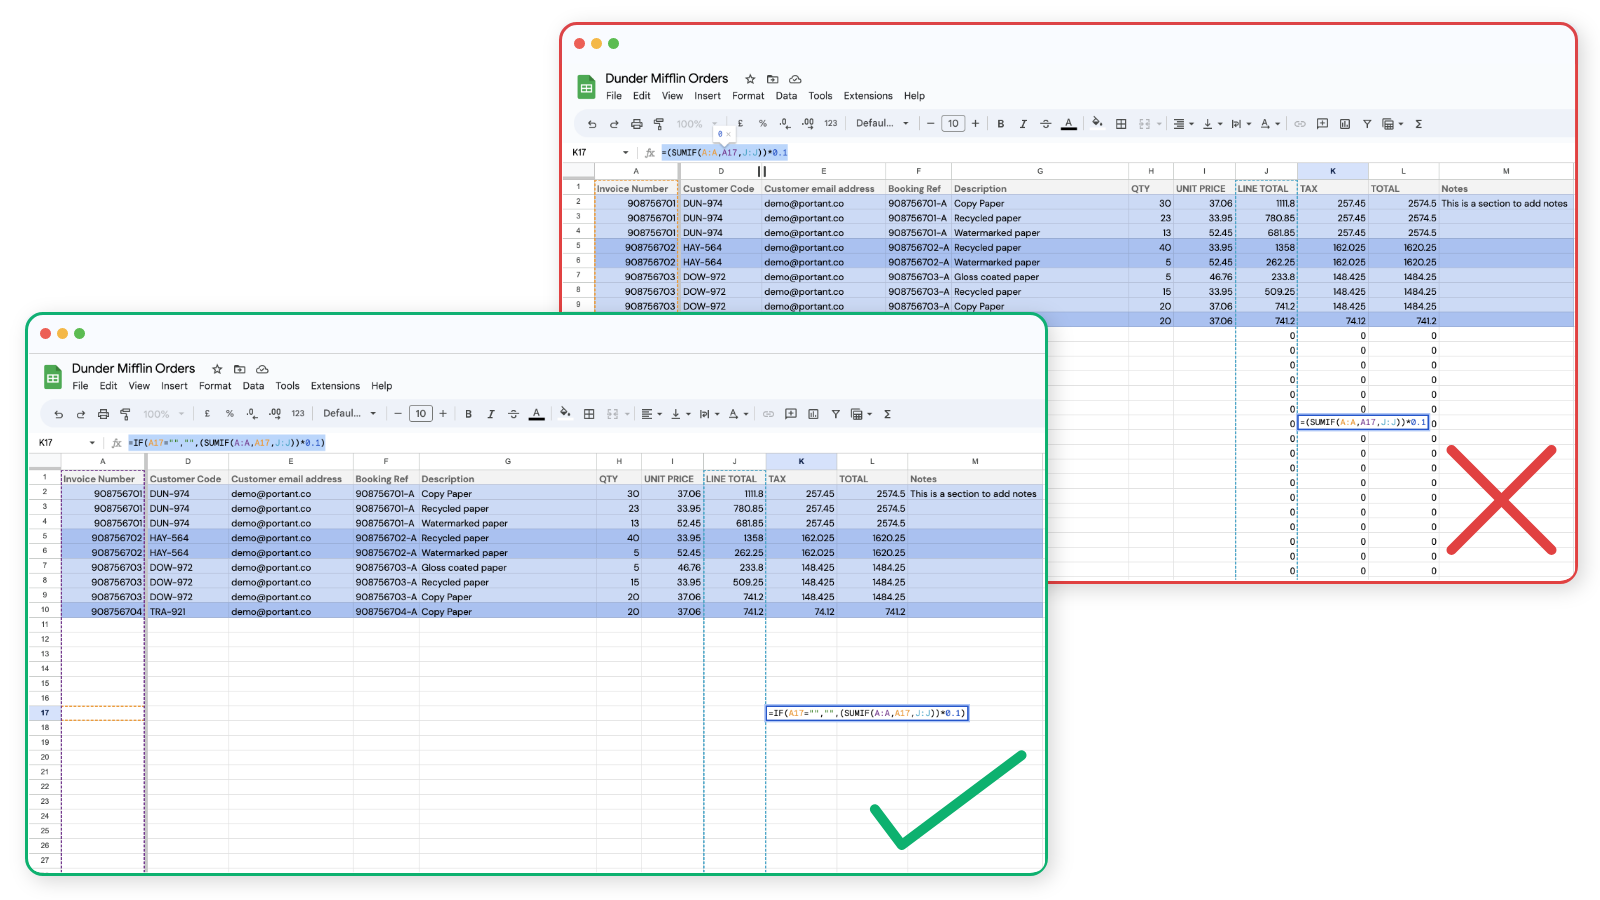Select row 17 header in front window
Viewport: 1600px width, 900px height.
pos(45,713)
